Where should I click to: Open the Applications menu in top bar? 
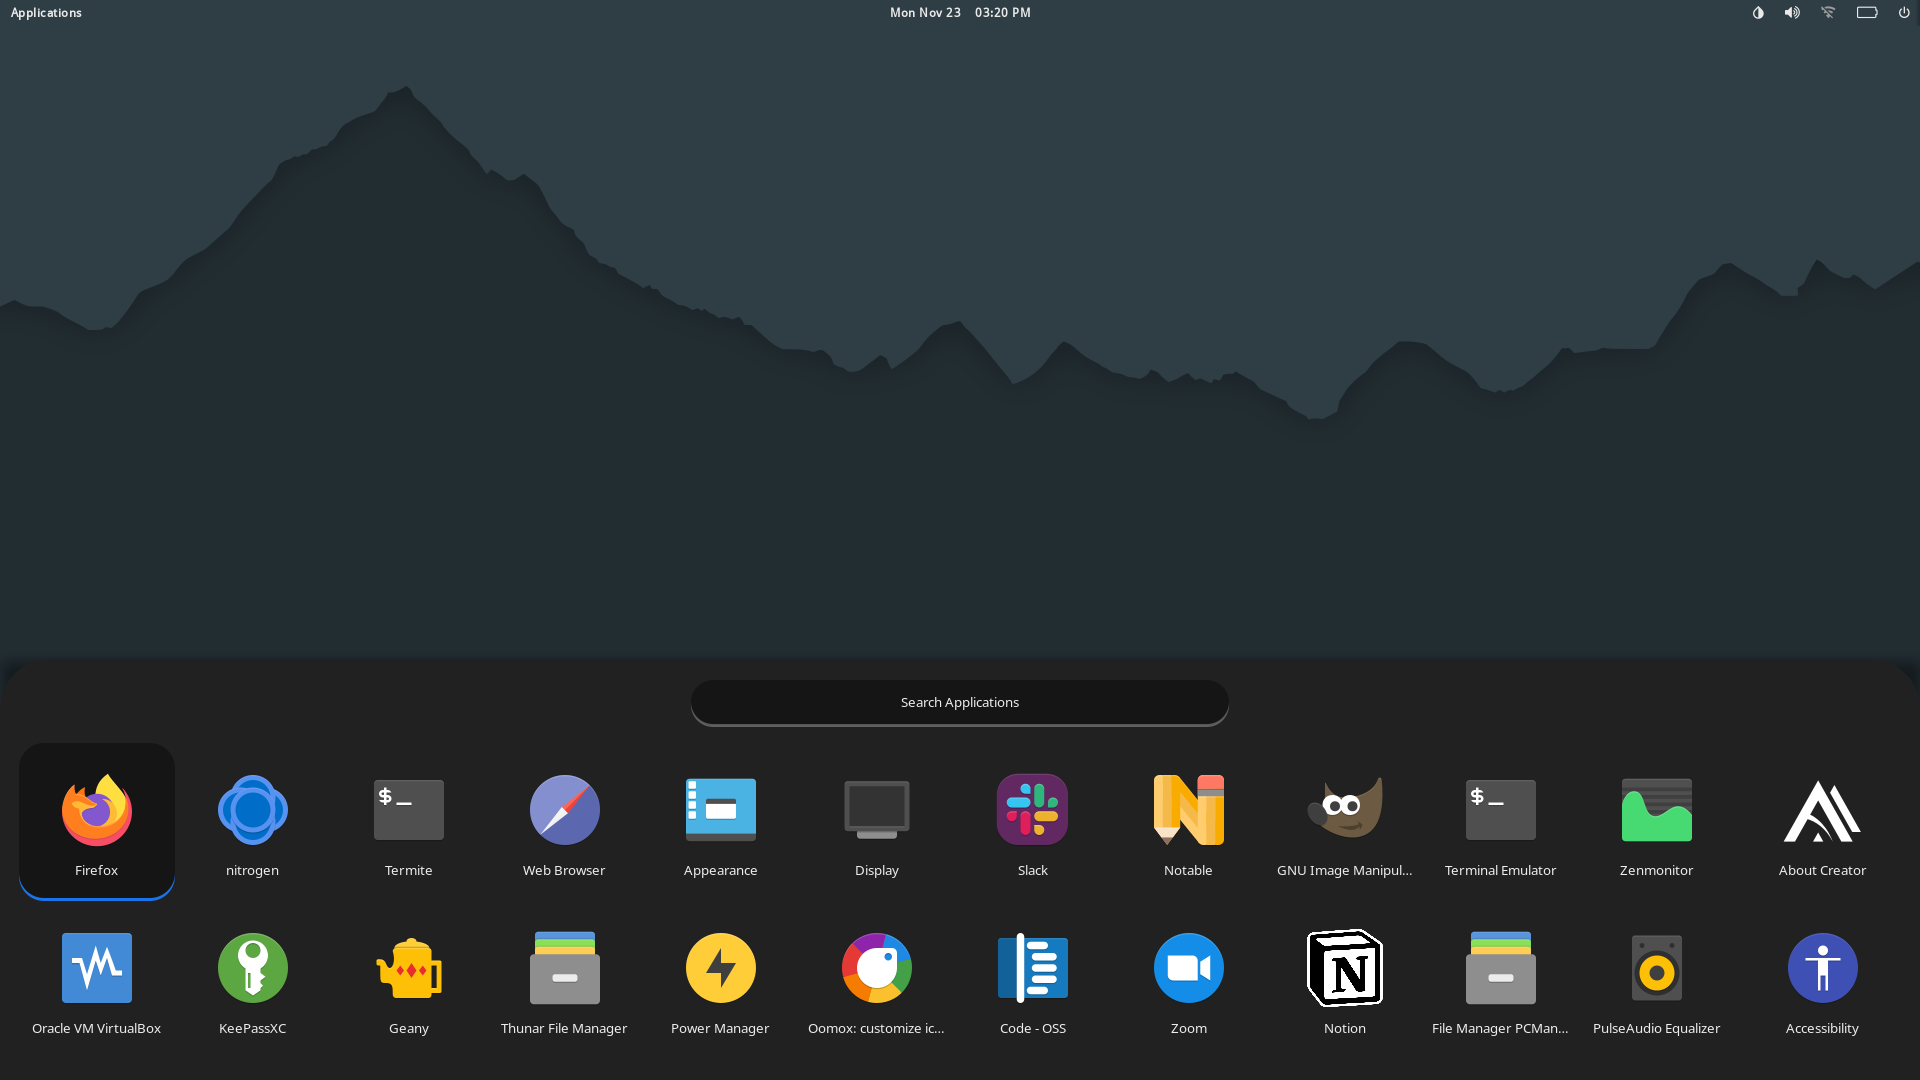(x=46, y=13)
